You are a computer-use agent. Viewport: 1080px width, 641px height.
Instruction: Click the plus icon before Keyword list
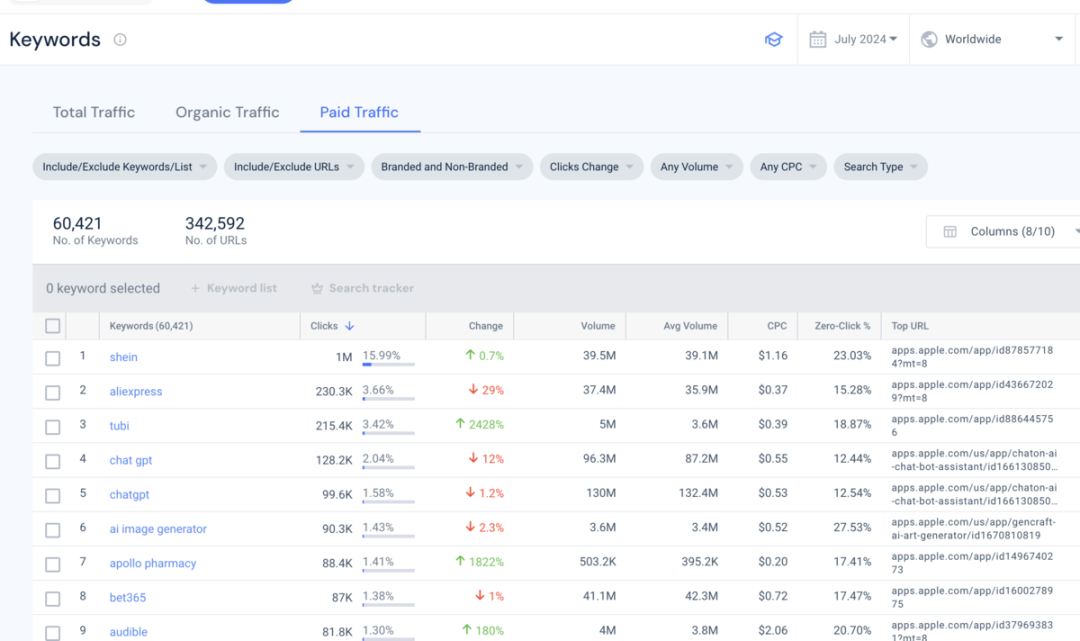pos(195,288)
